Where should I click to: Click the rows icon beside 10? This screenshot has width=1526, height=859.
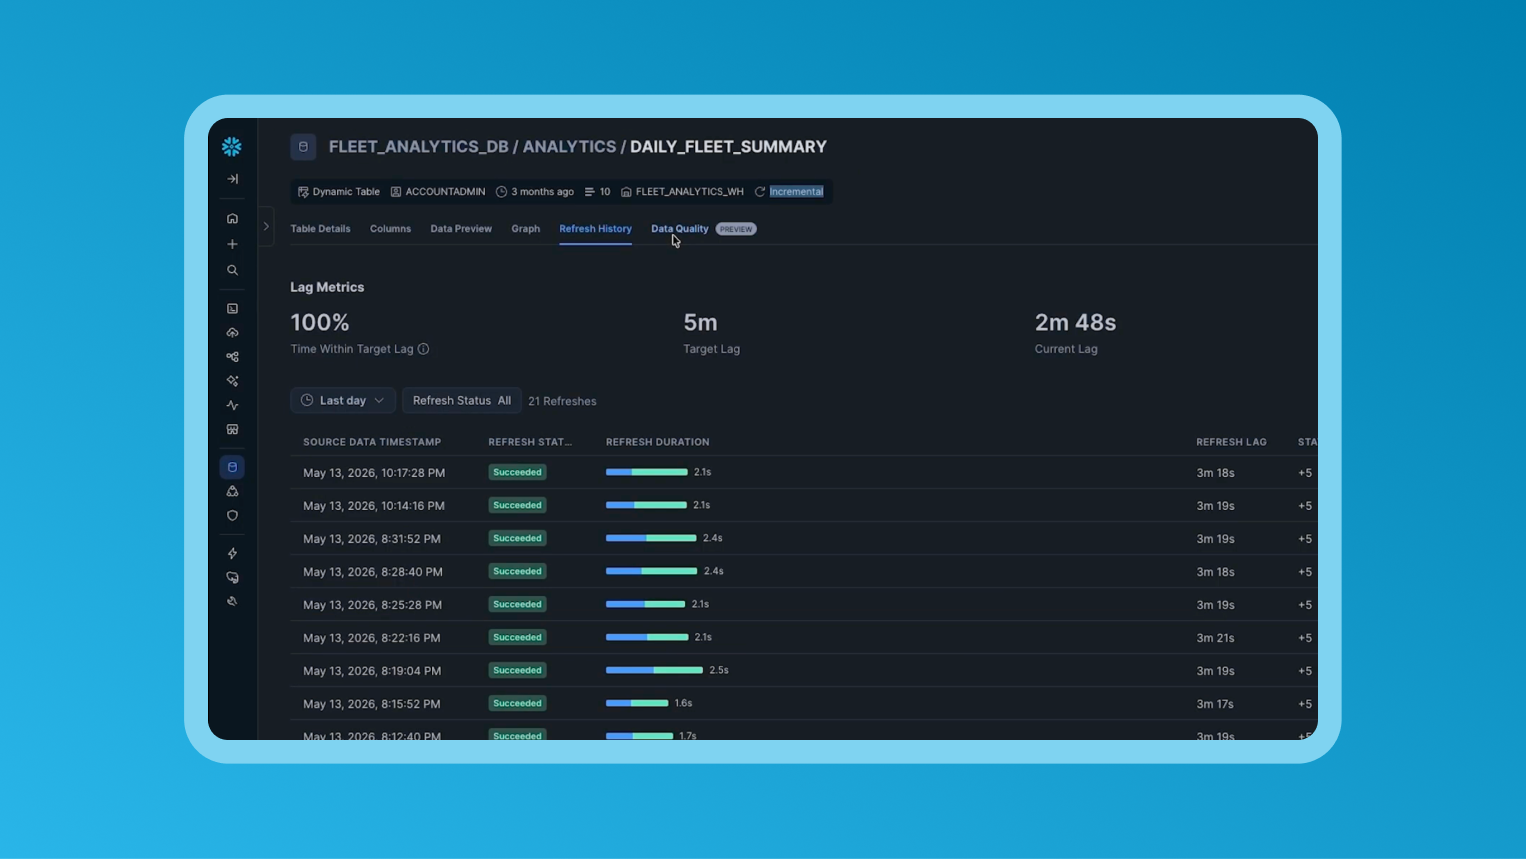click(x=589, y=192)
